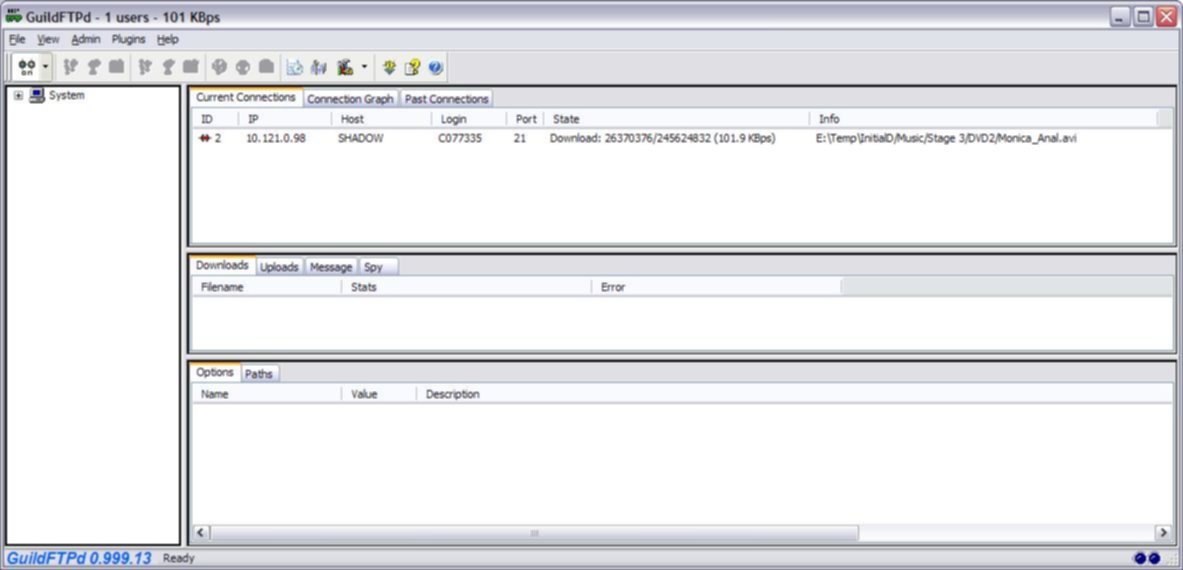Show the Paths tab
The height and width of the screenshot is (570, 1183).
[x=259, y=374]
